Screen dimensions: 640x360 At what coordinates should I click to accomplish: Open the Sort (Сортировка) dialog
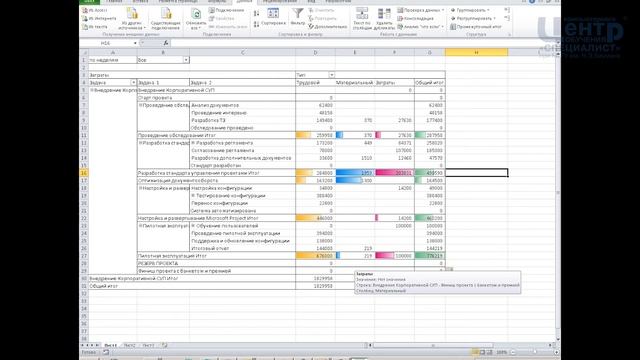[x=273, y=17]
